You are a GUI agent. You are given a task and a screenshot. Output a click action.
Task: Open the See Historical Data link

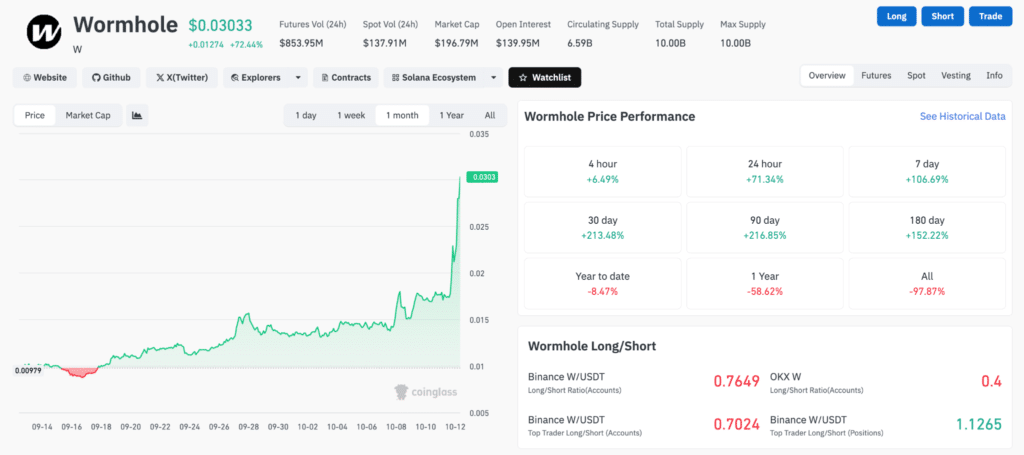[x=963, y=116]
